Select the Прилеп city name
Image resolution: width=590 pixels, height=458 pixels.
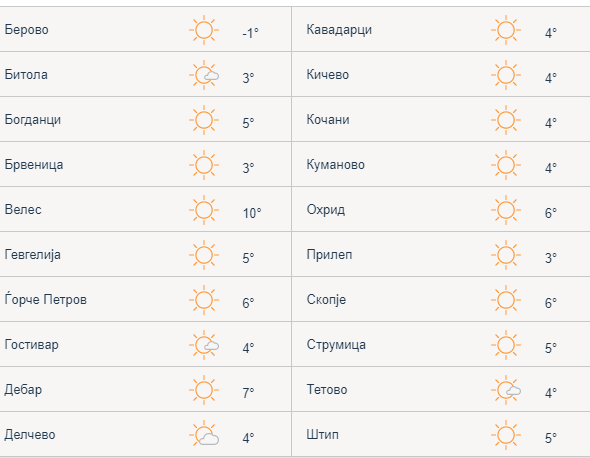[329, 255]
